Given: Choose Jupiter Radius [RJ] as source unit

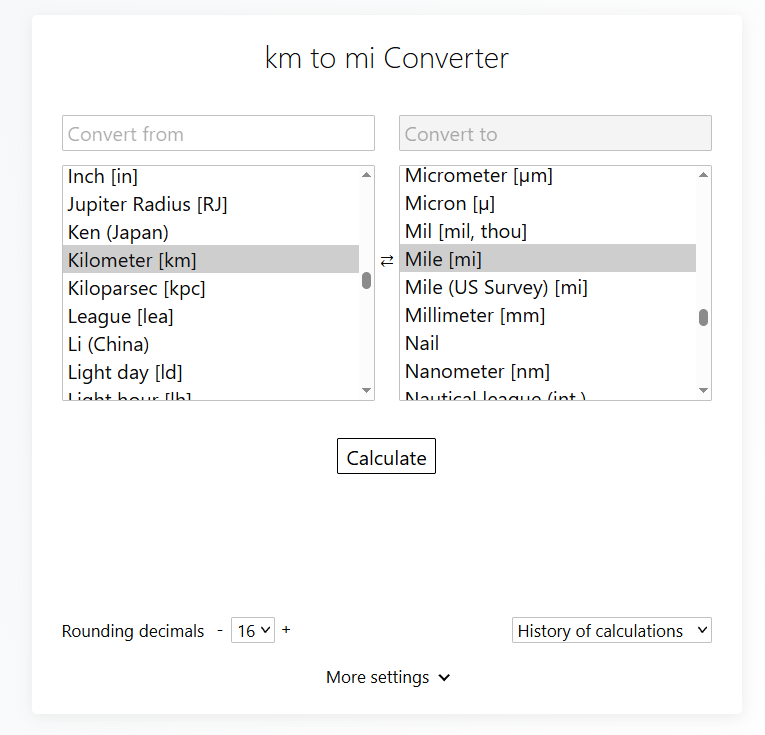Looking at the screenshot, I should (x=147, y=205).
